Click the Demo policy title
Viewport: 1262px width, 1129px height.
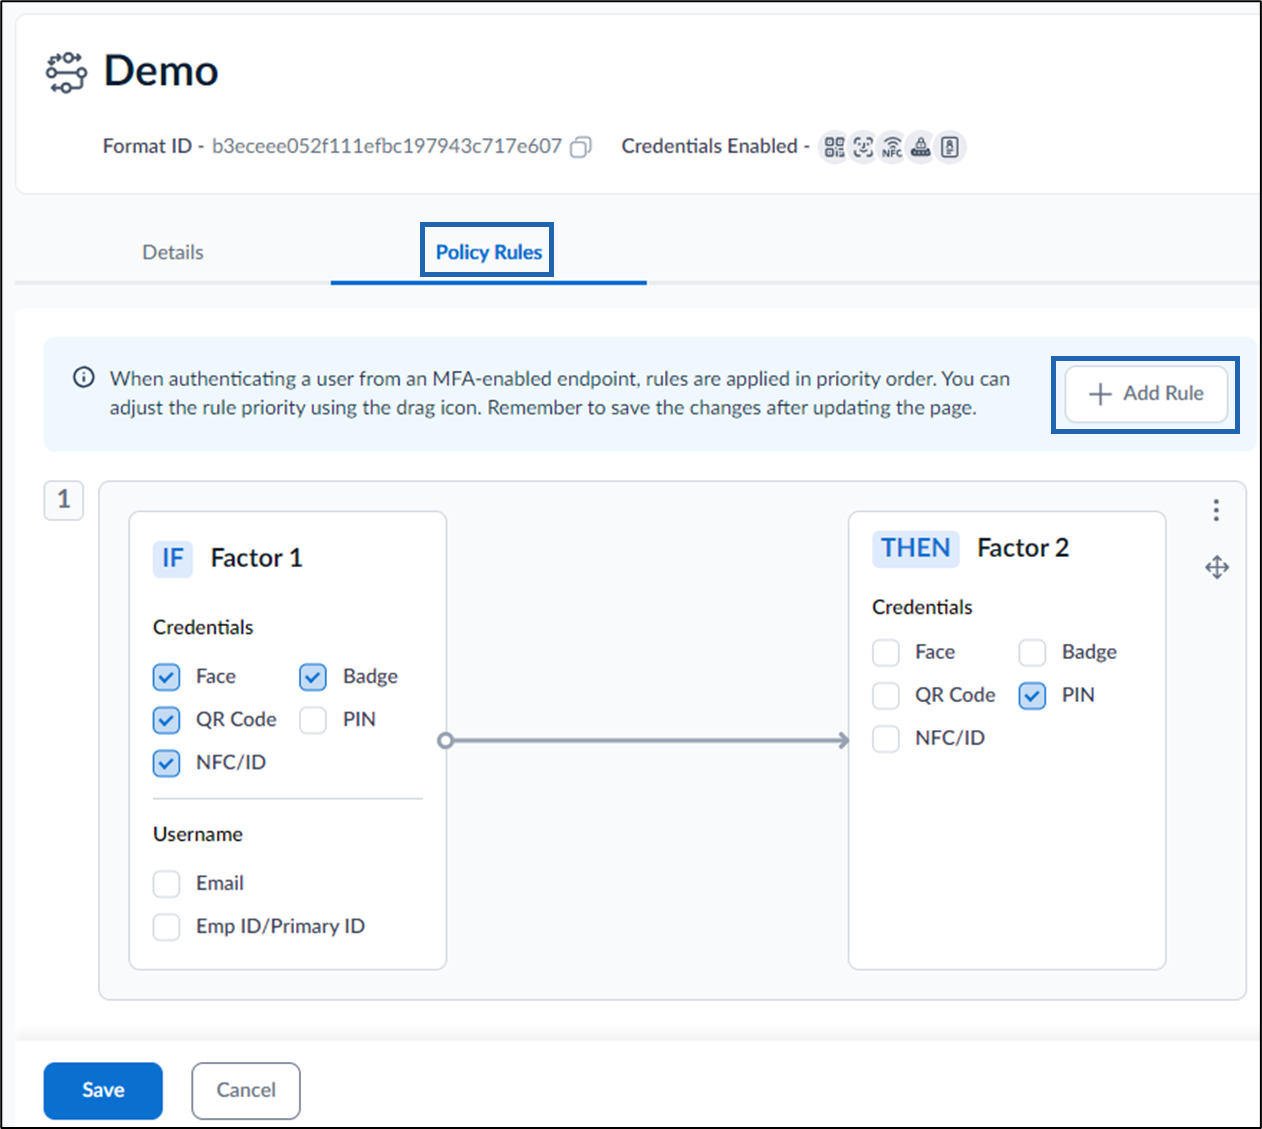click(x=161, y=71)
